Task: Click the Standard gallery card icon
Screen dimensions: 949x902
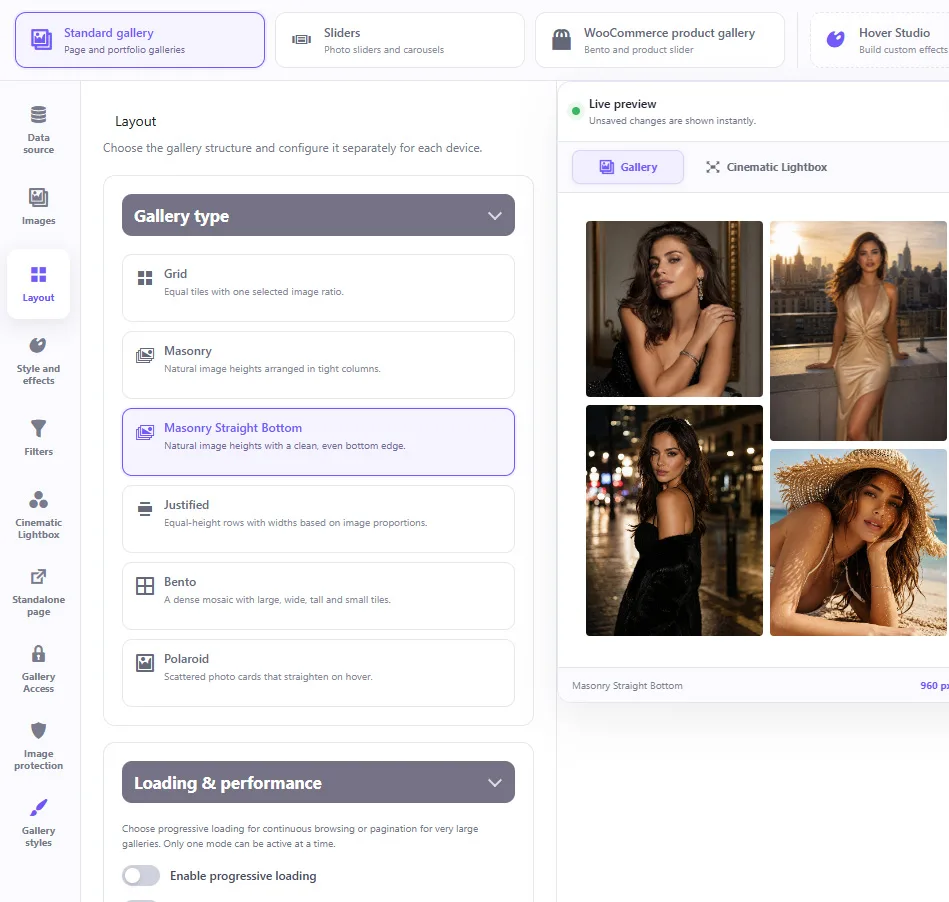Action: 41,39
